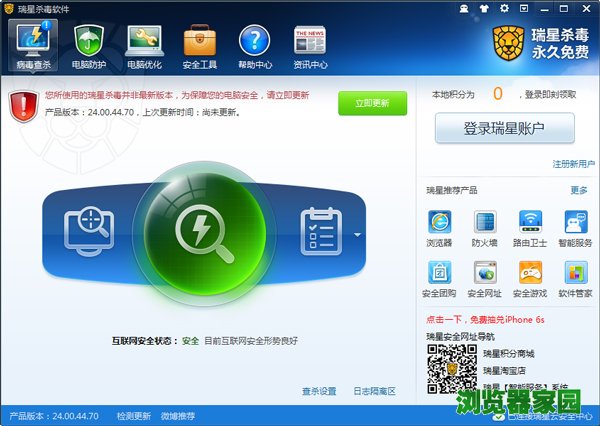Image resolution: width=600 pixels, height=426 pixels.
Task: Click the 登录瑞星账户 login button
Action: coord(504,128)
